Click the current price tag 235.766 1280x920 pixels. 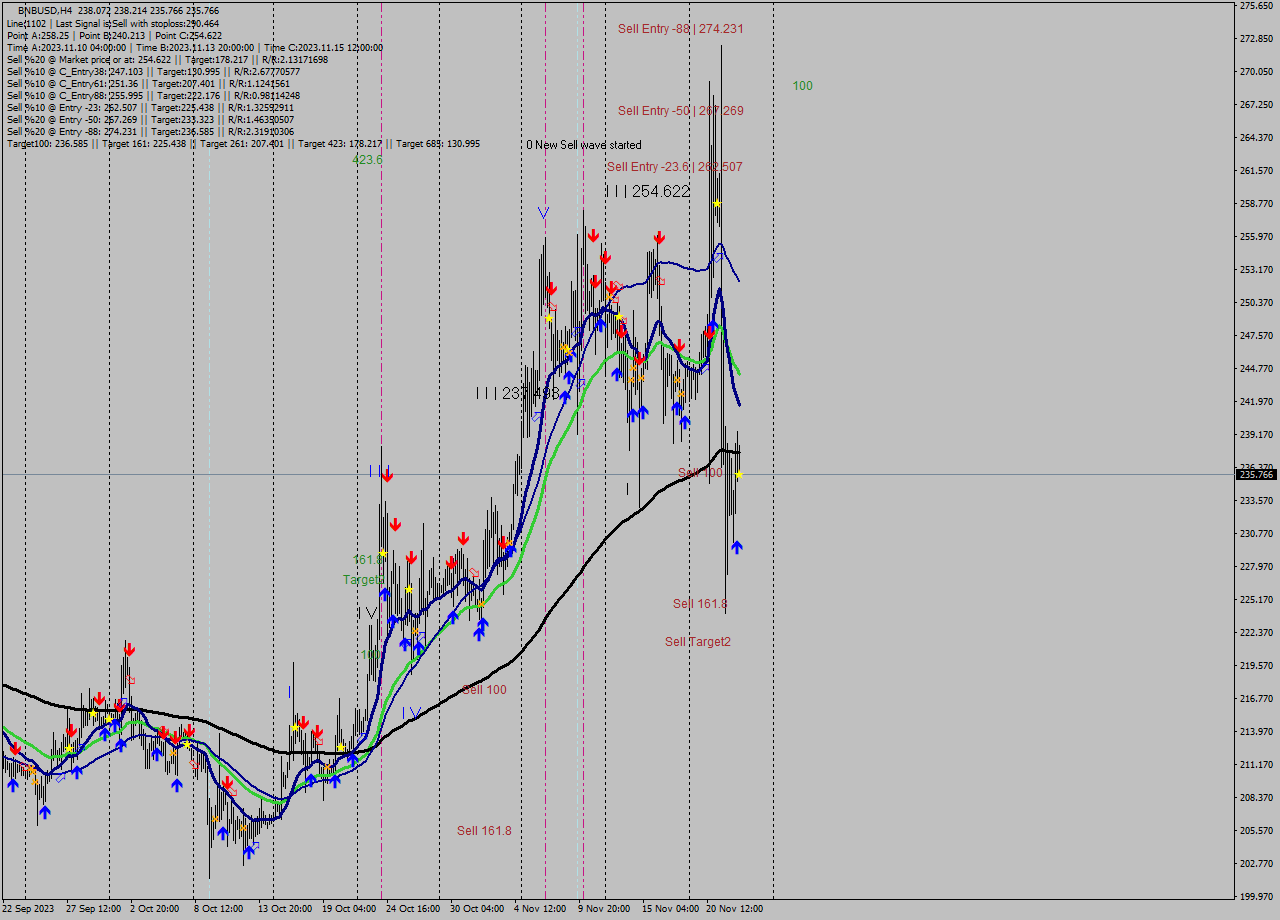point(1257,475)
